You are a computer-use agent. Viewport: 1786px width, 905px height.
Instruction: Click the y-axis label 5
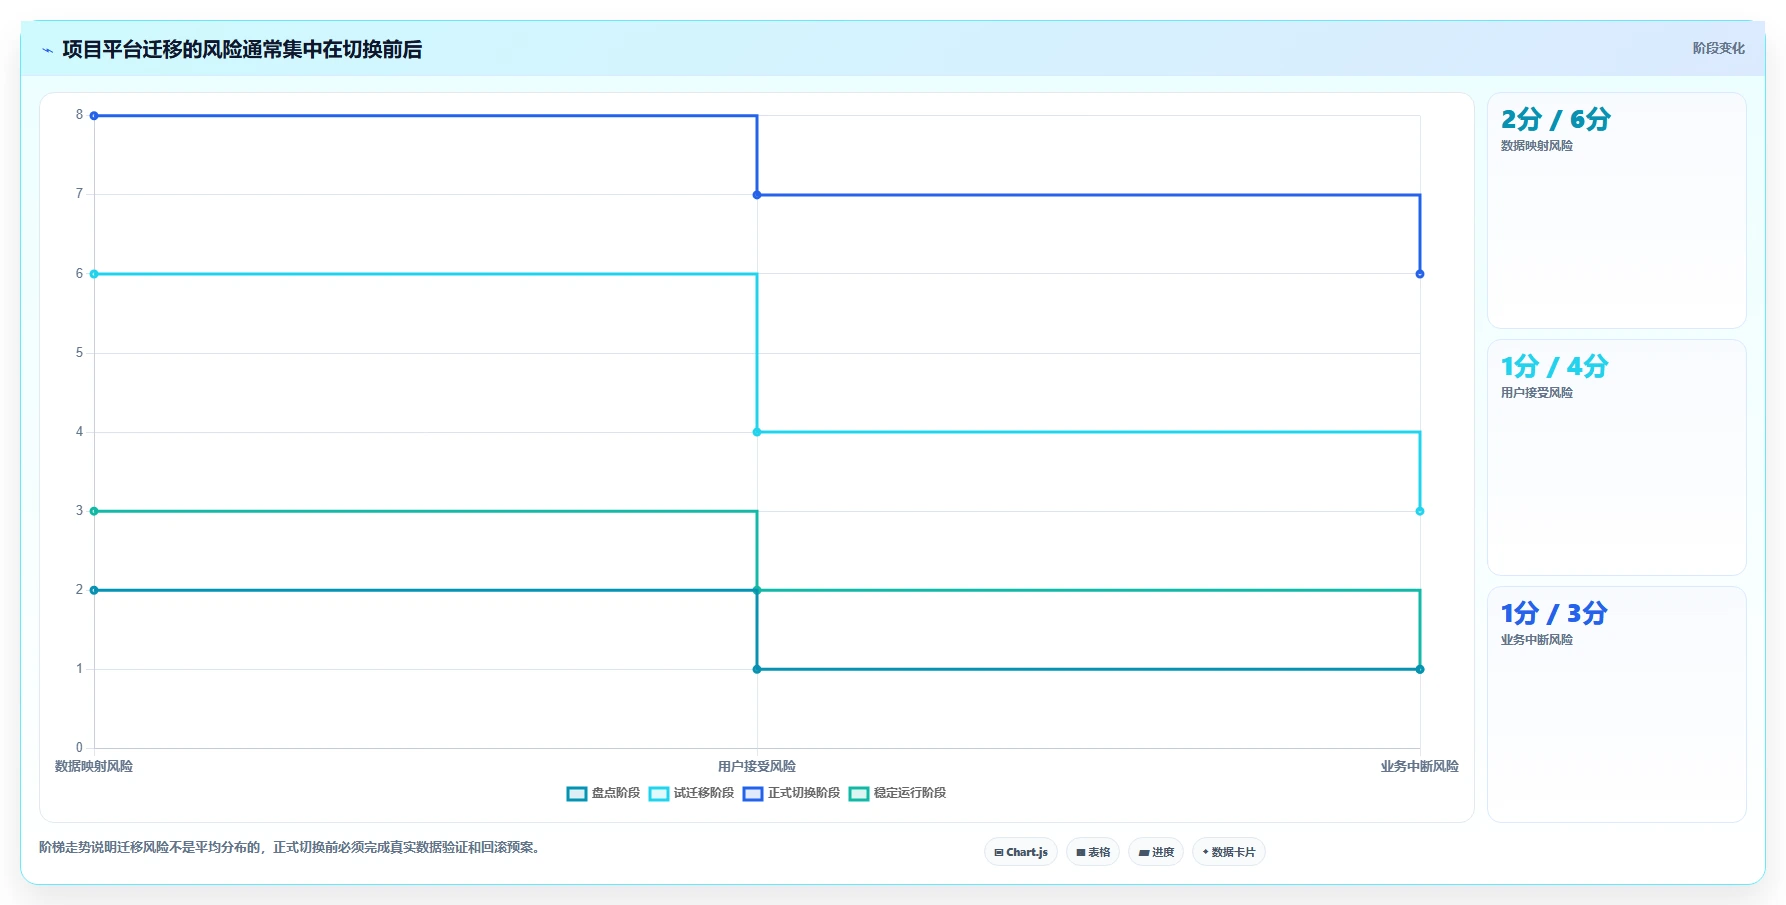(x=79, y=353)
